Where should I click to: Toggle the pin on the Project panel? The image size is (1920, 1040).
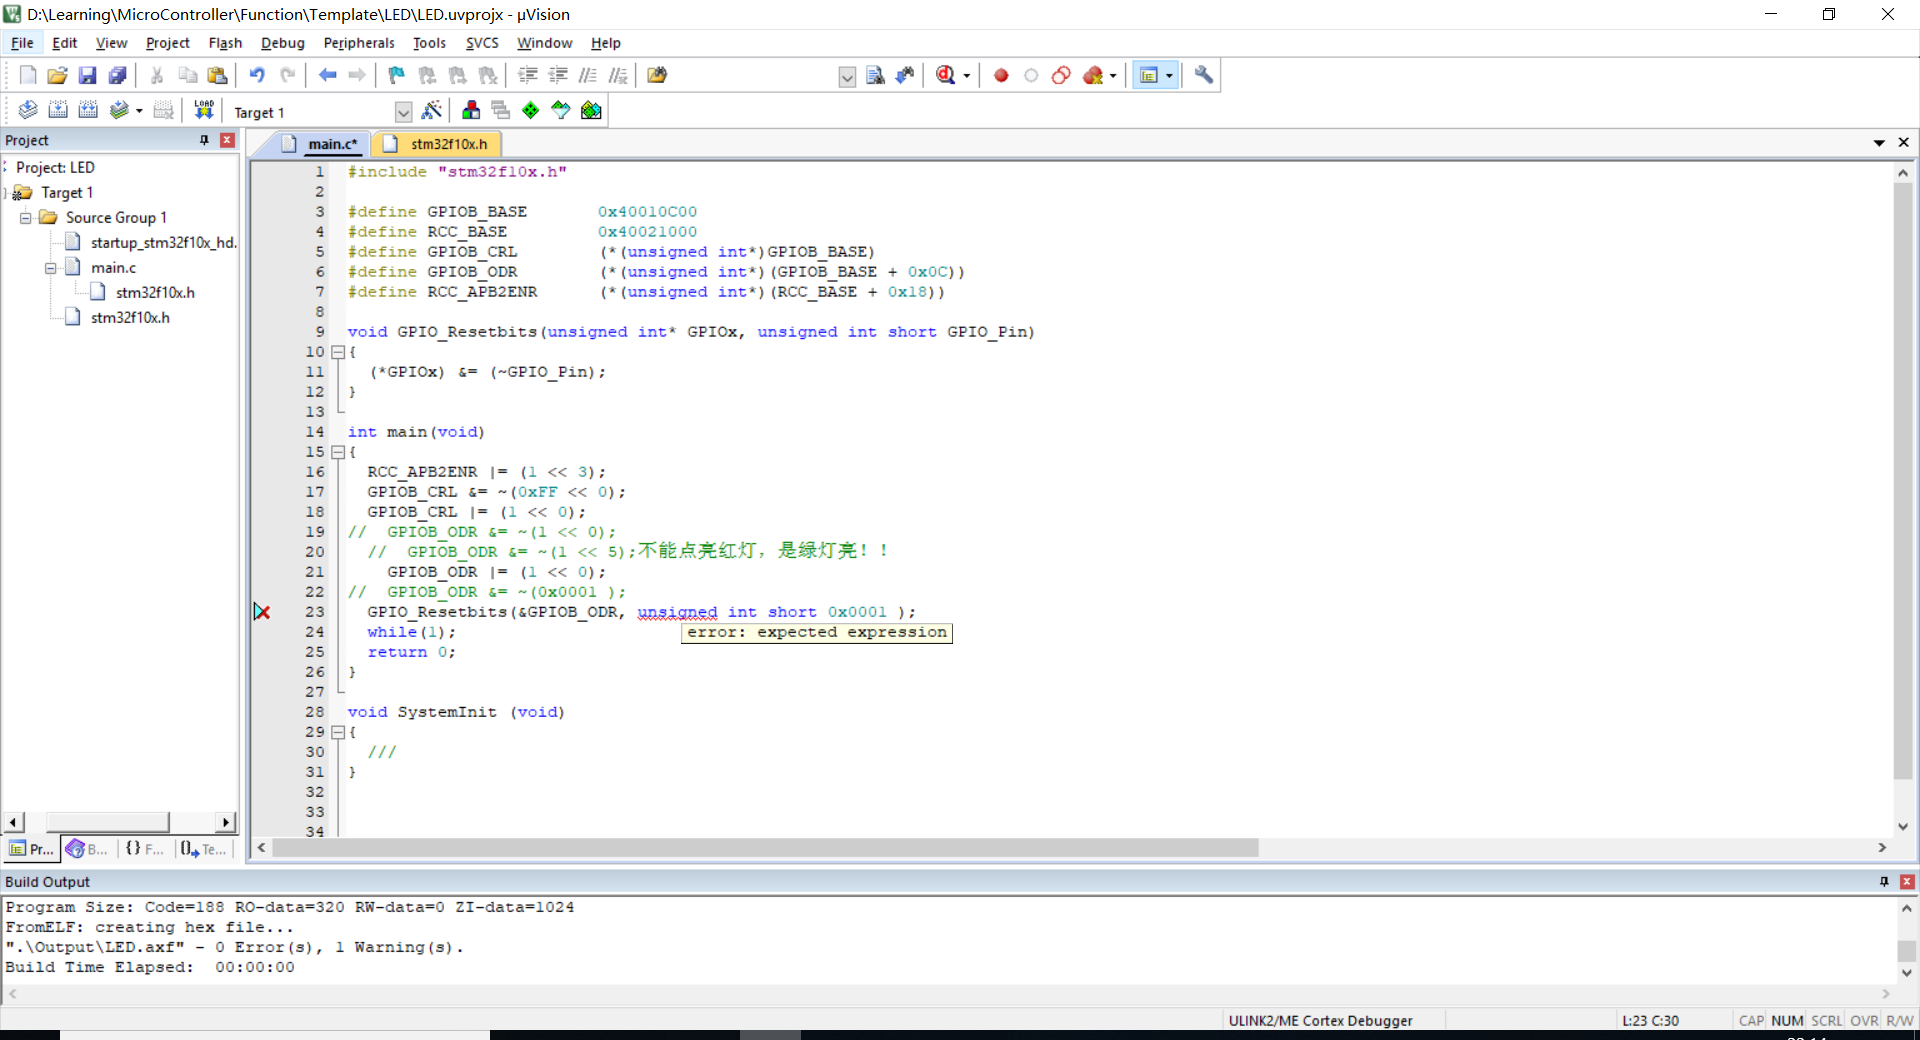205,140
